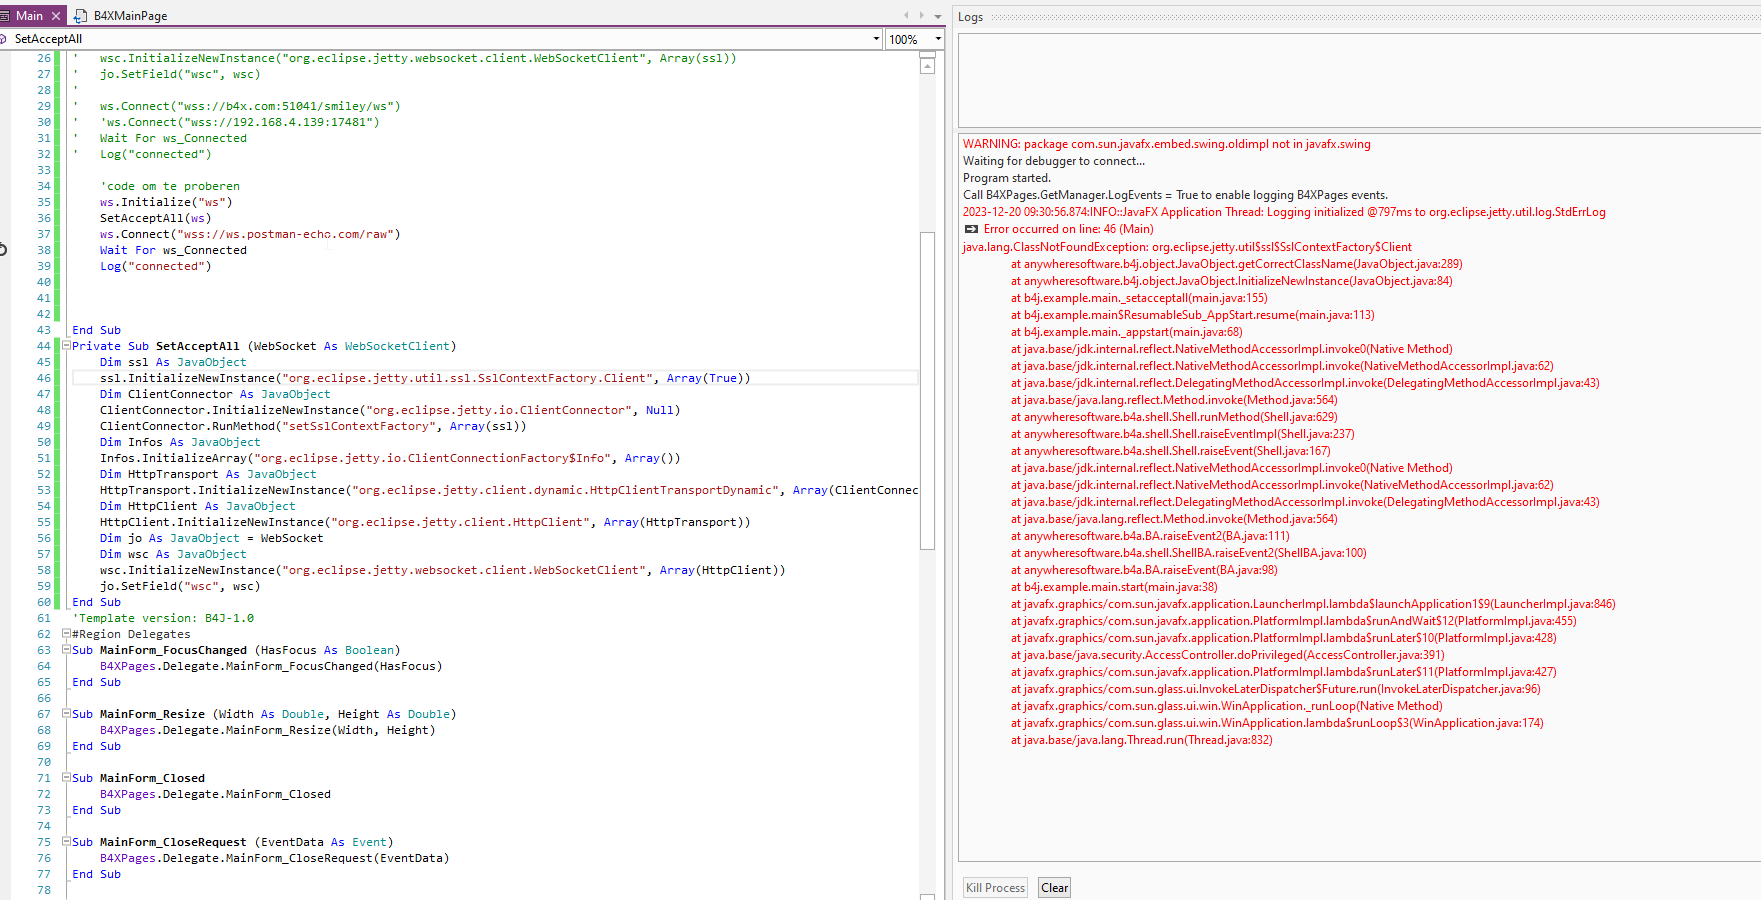Click the 'Logging initialized @797ms' log line

pyautogui.click(x=1284, y=212)
